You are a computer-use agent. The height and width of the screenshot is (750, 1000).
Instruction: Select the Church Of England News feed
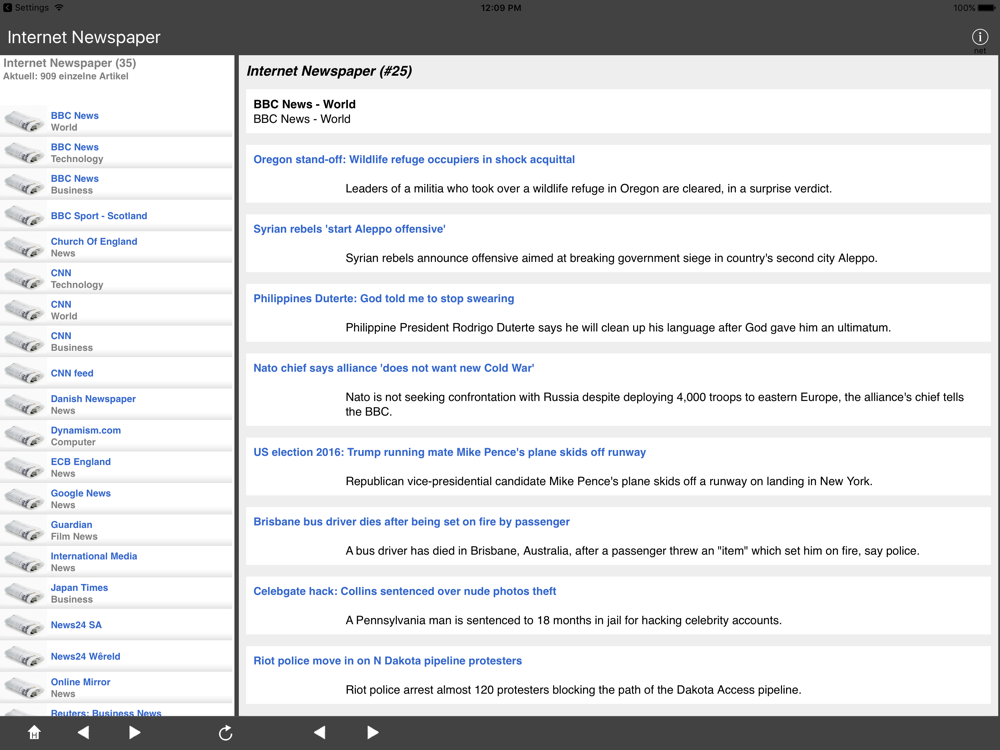117,247
